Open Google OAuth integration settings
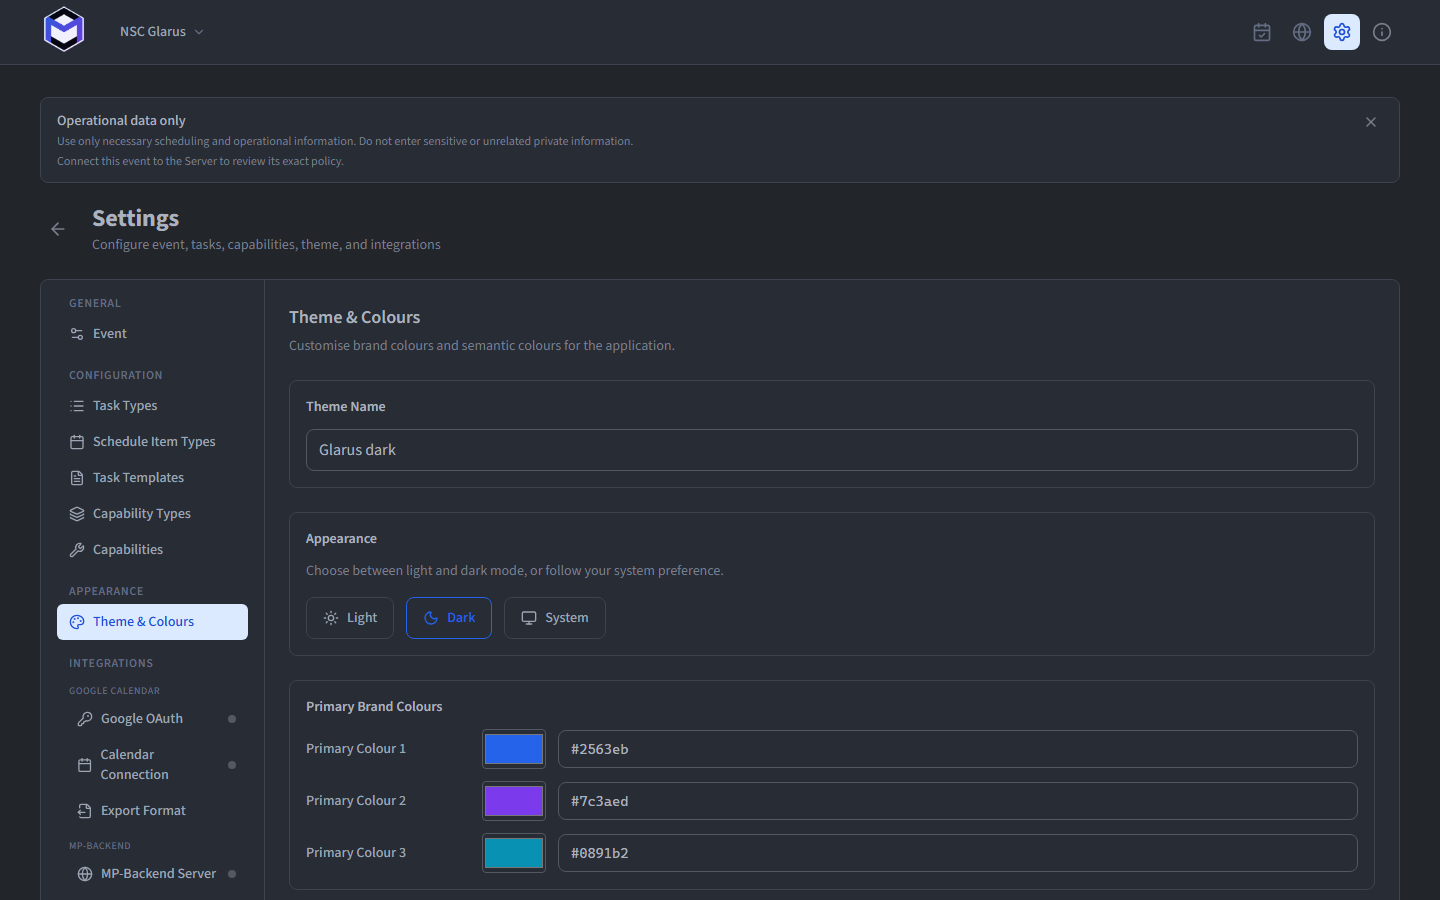 [x=156, y=719]
